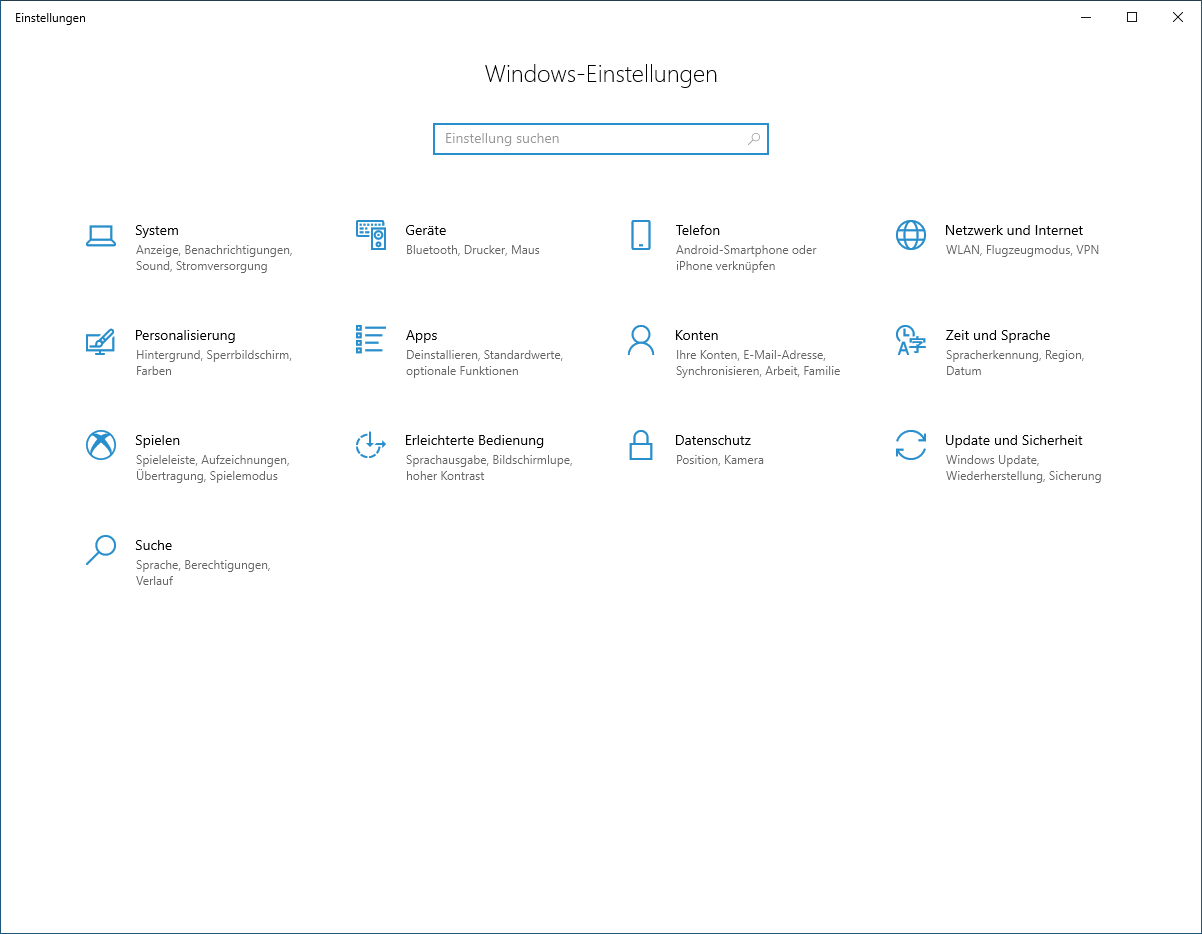Open the Update und Sicherheit title

pyautogui.click(x=1014, y=440)
